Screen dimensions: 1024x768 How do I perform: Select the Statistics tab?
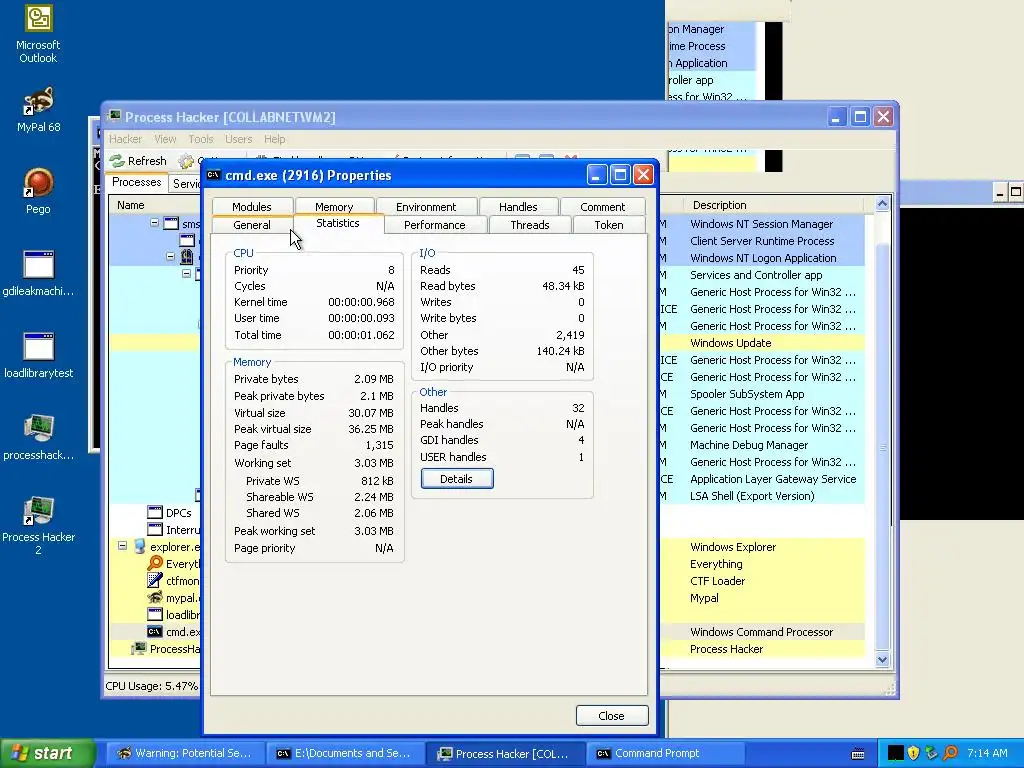[x=338, y=223]
